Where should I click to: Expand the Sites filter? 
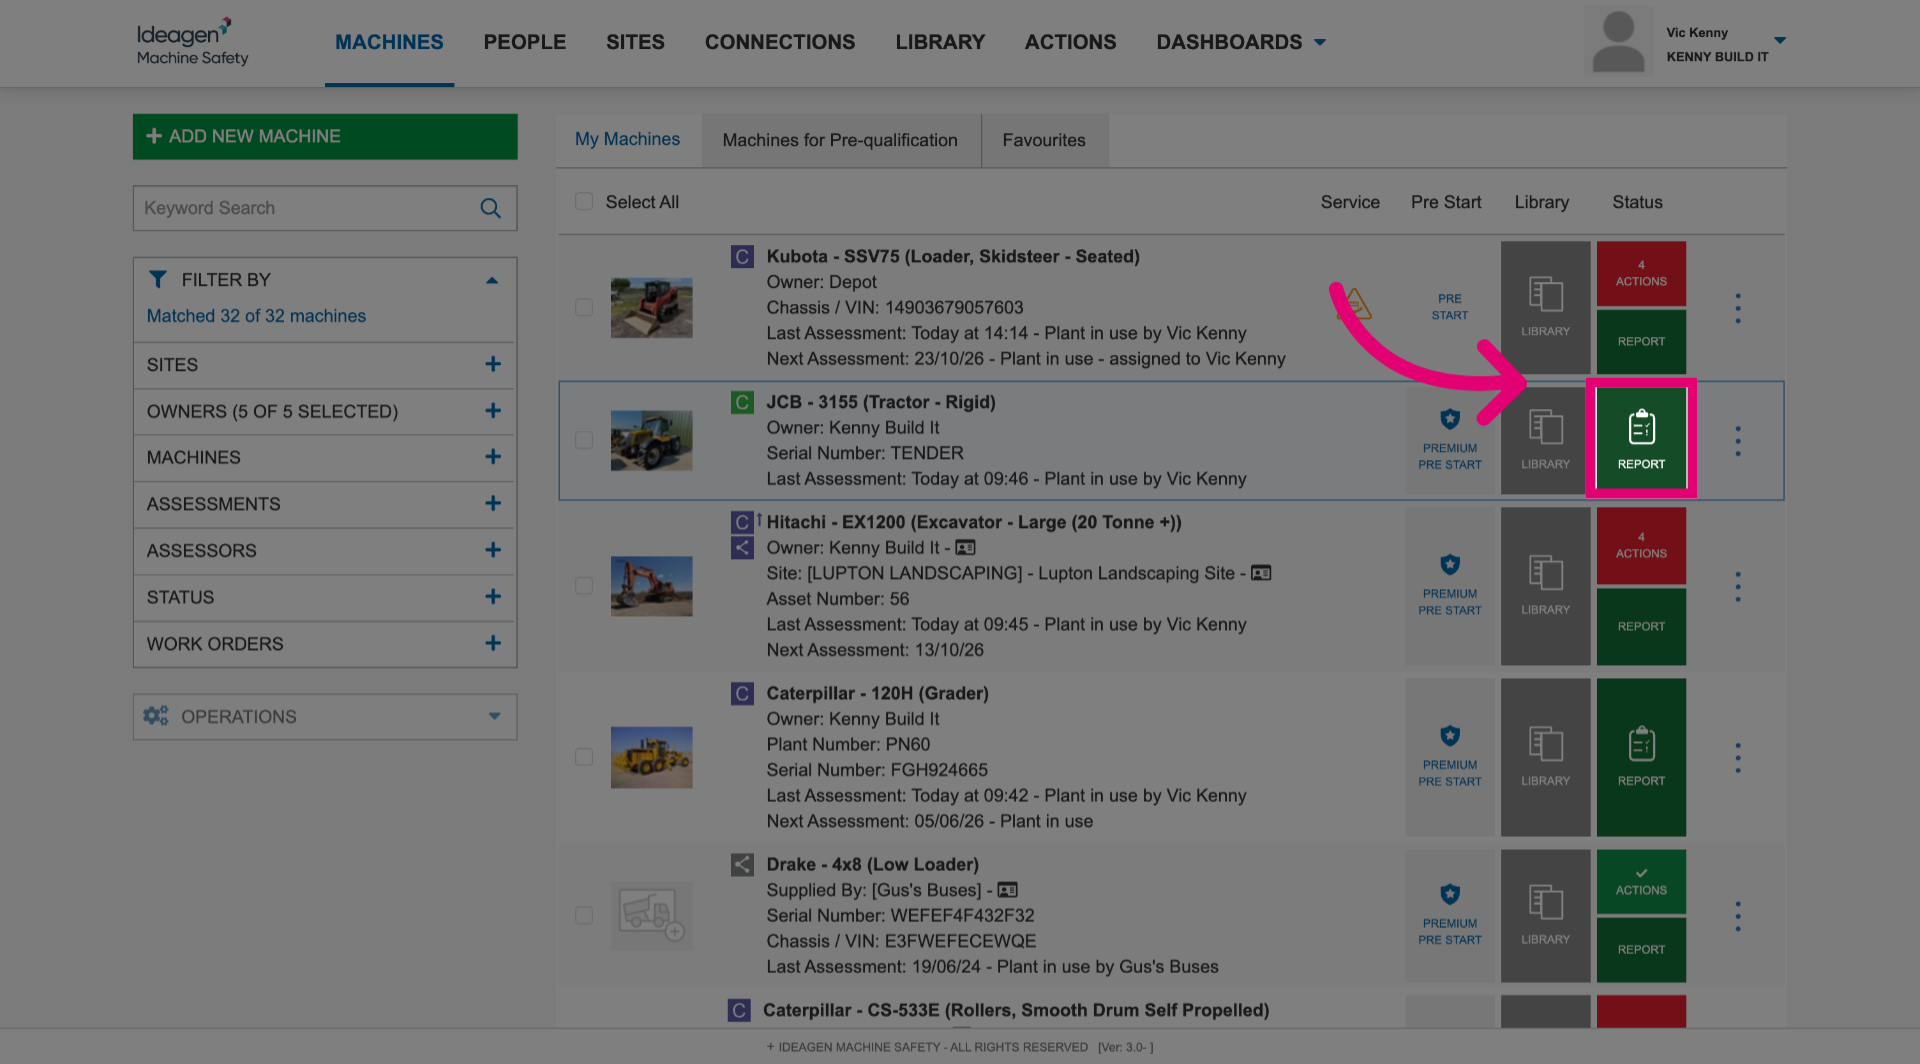tap(493, 365)
